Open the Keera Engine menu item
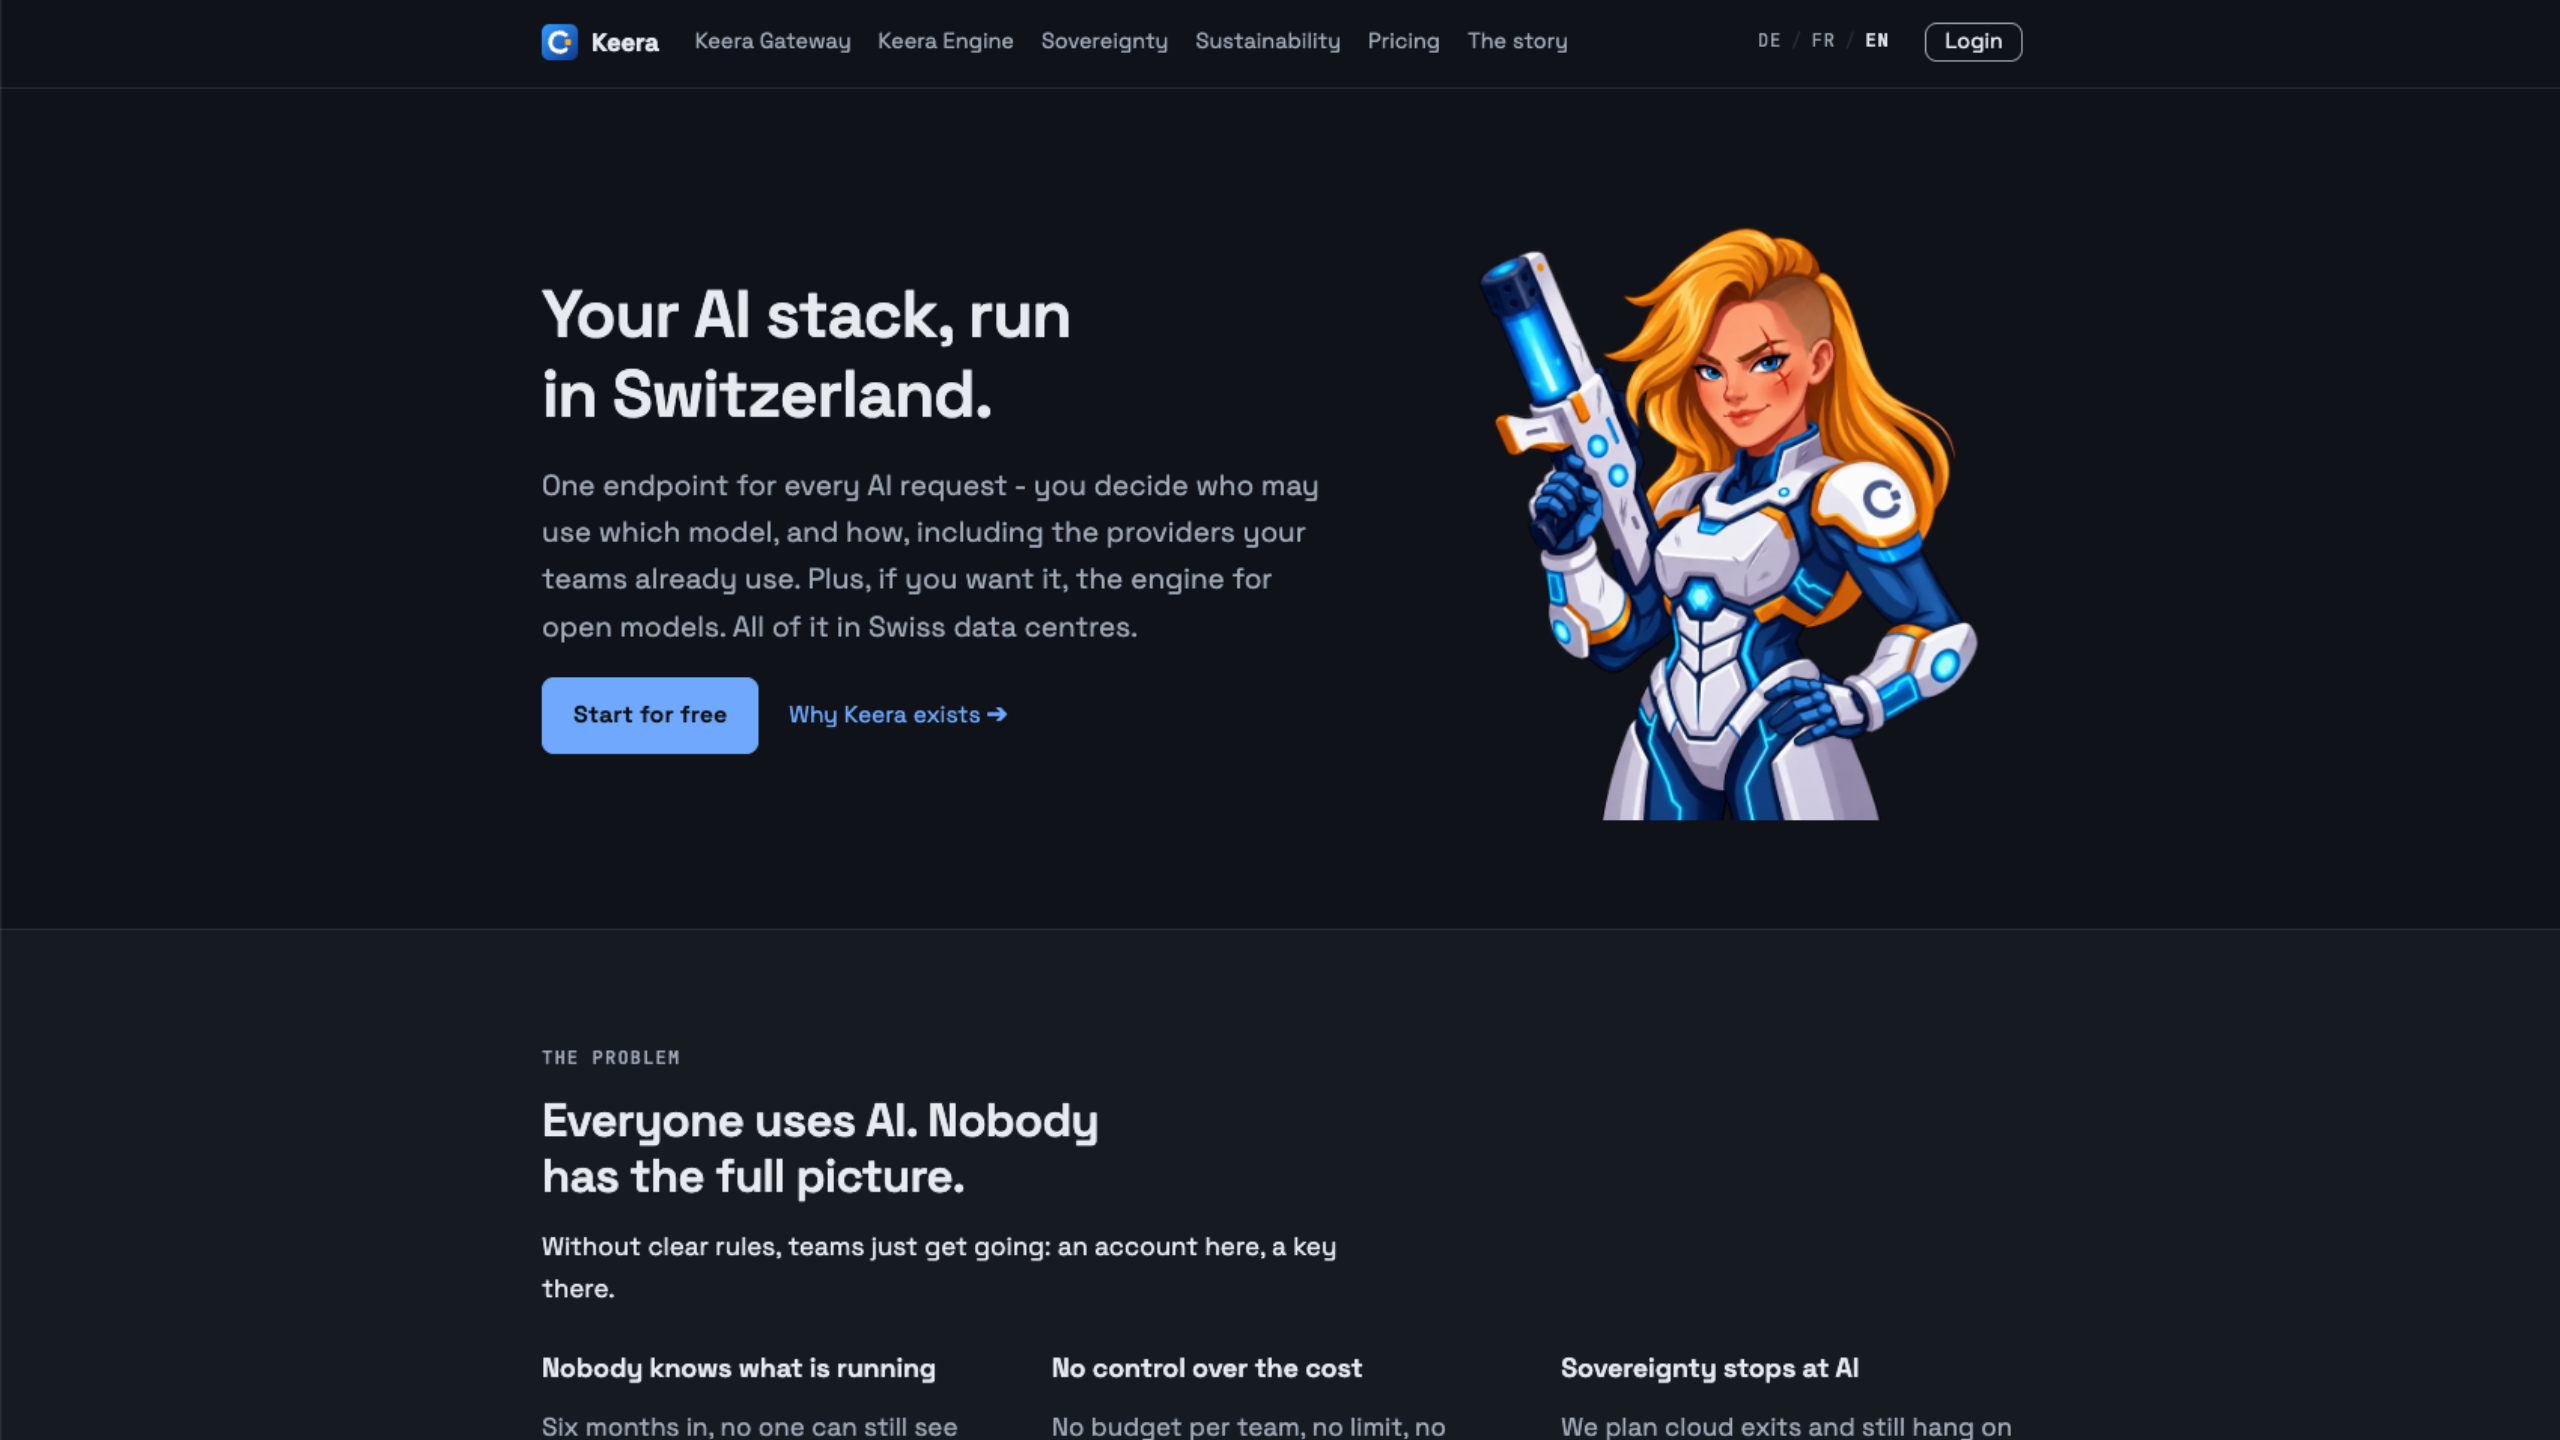The height and width of the screenshot is (1440, 2560). (945, 41)
